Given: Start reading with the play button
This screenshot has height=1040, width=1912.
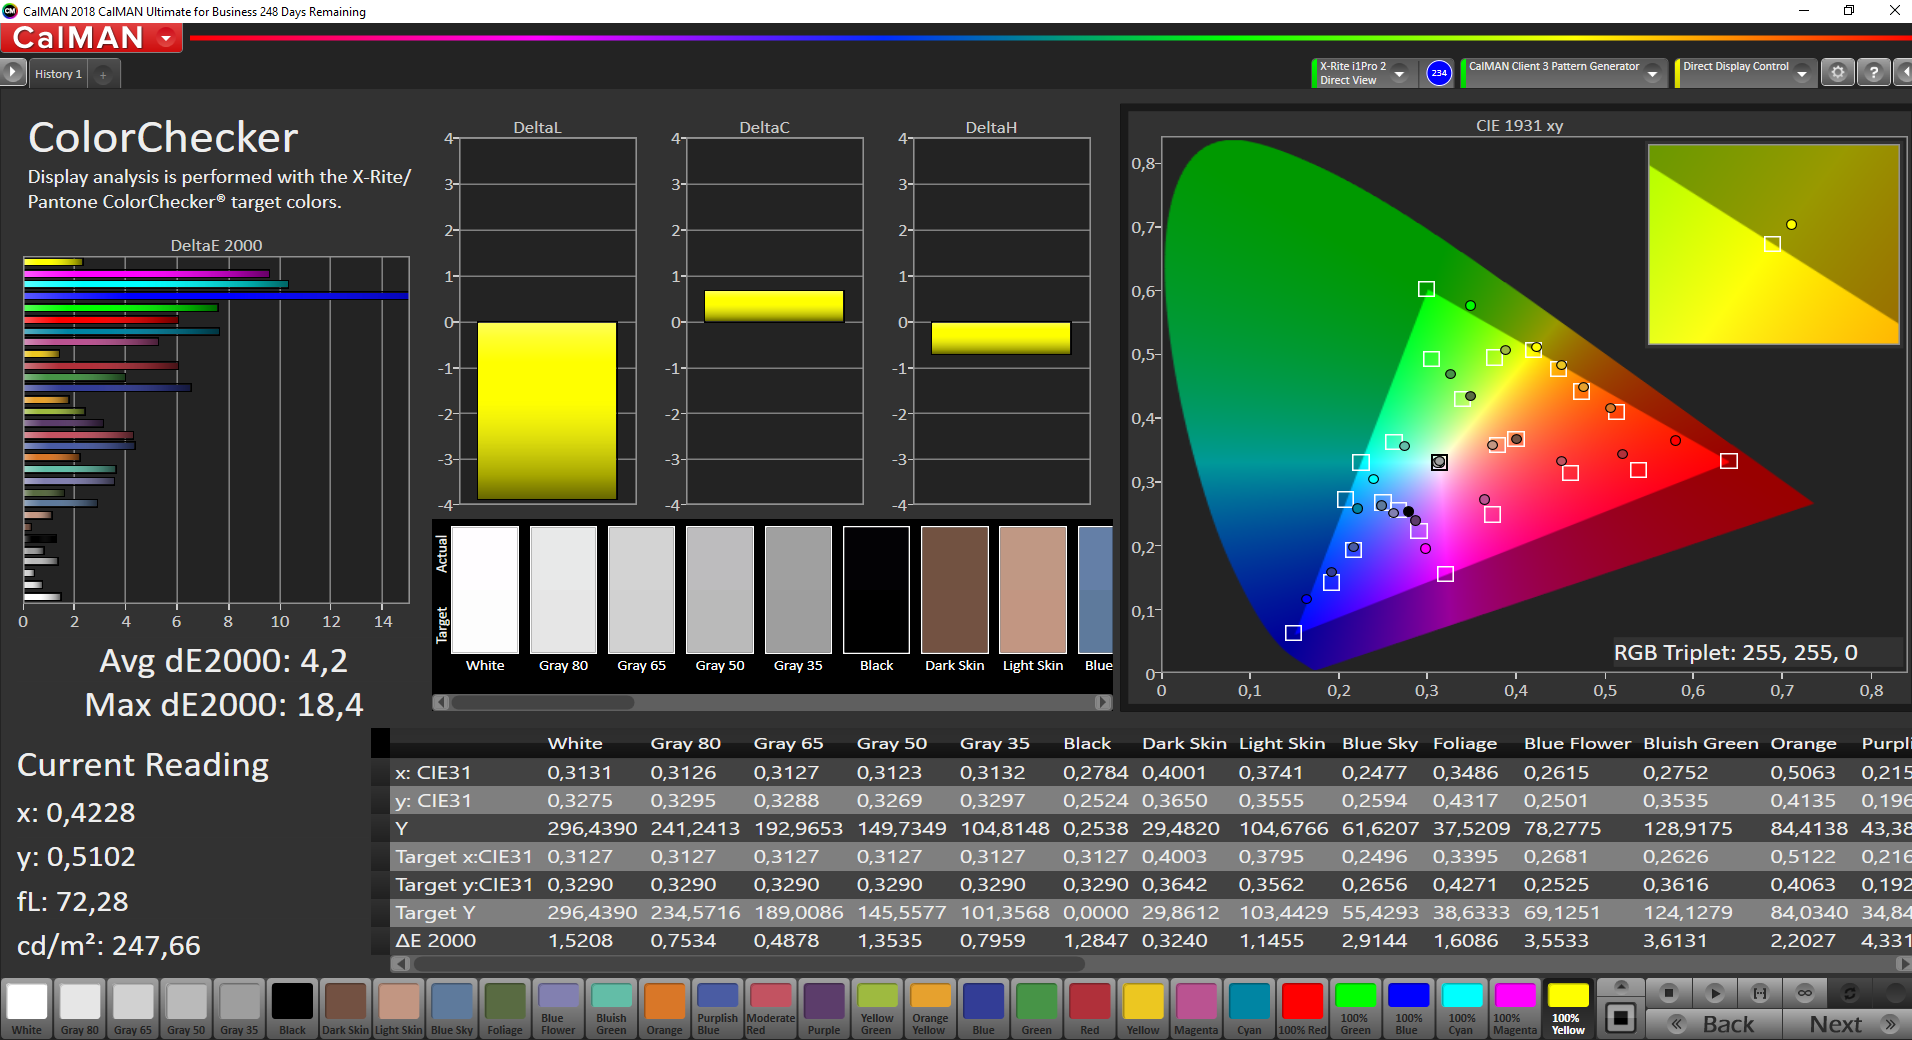Looking at the screenshot, I should click(1714, 993).
